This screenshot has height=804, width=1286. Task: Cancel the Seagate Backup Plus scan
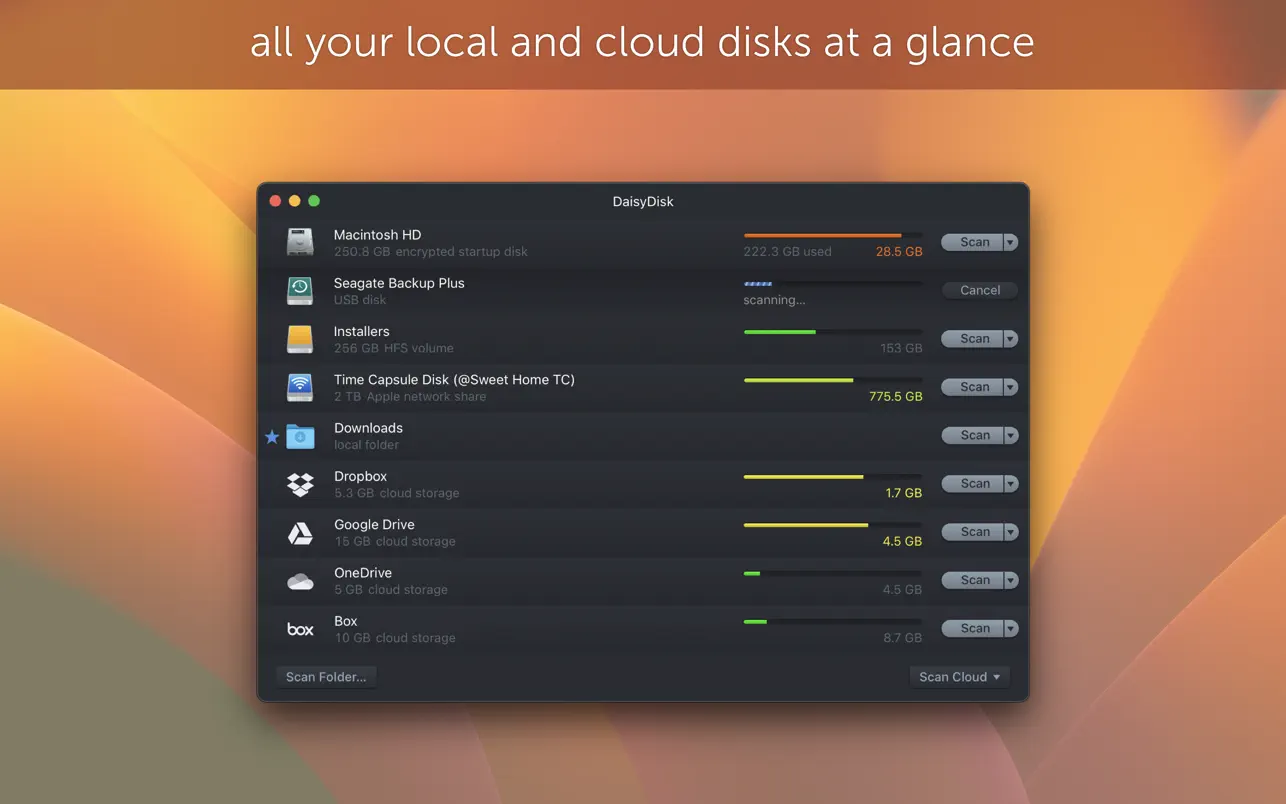(x=979, y=291)
